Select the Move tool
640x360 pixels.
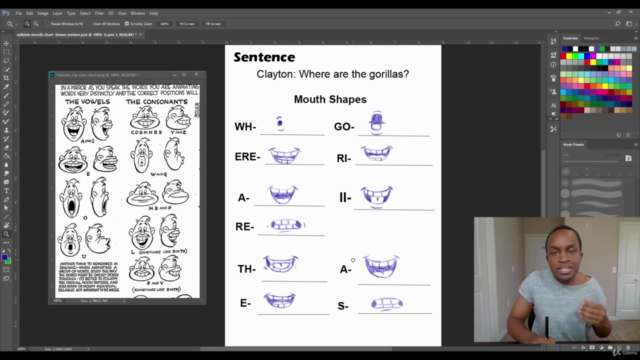pyautogui.click(x=6, y=43)
